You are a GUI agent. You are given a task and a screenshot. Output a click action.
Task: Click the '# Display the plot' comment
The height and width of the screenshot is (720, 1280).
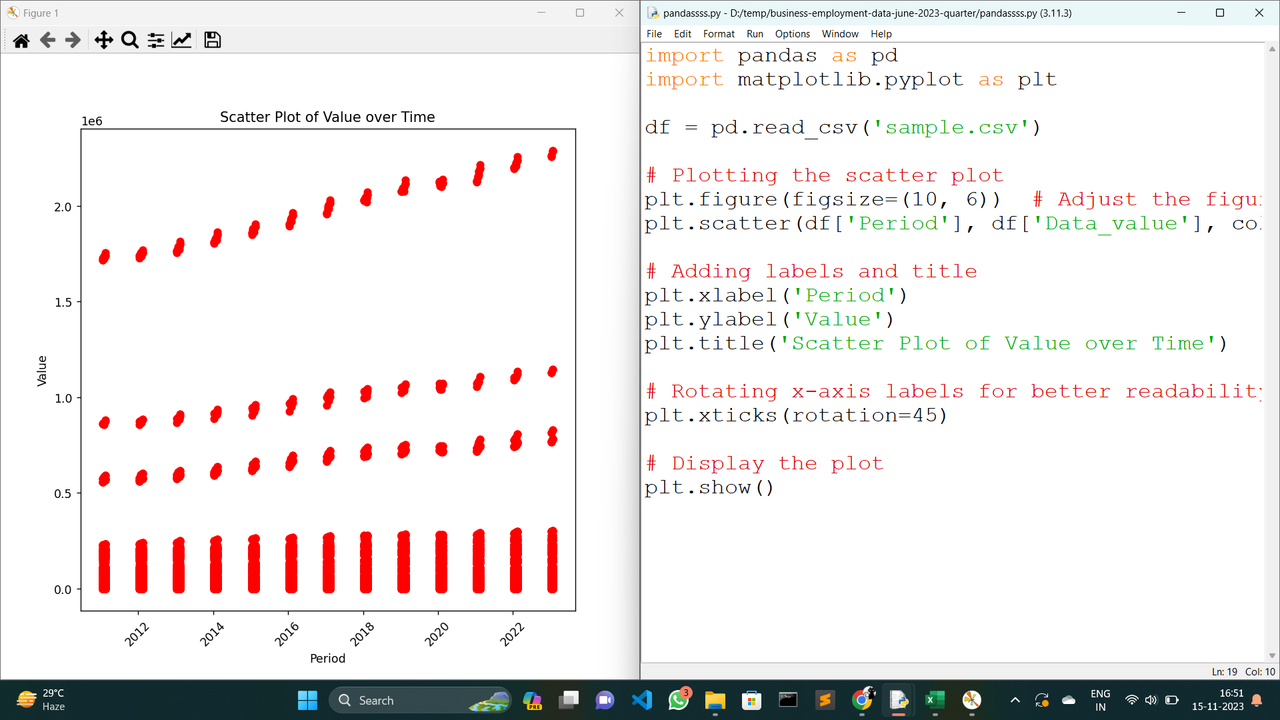tap(764, 463)
